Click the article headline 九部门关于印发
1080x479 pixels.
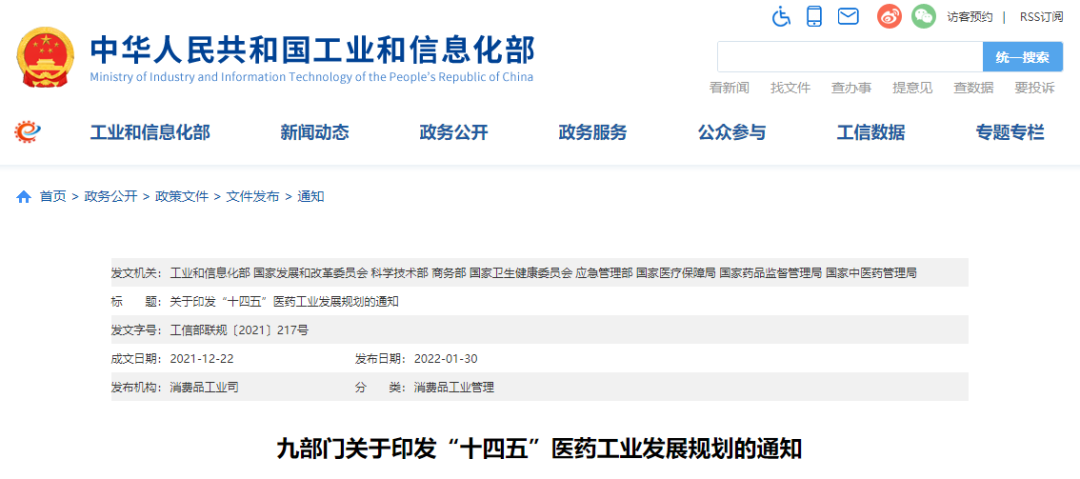[x=539, y=449]
